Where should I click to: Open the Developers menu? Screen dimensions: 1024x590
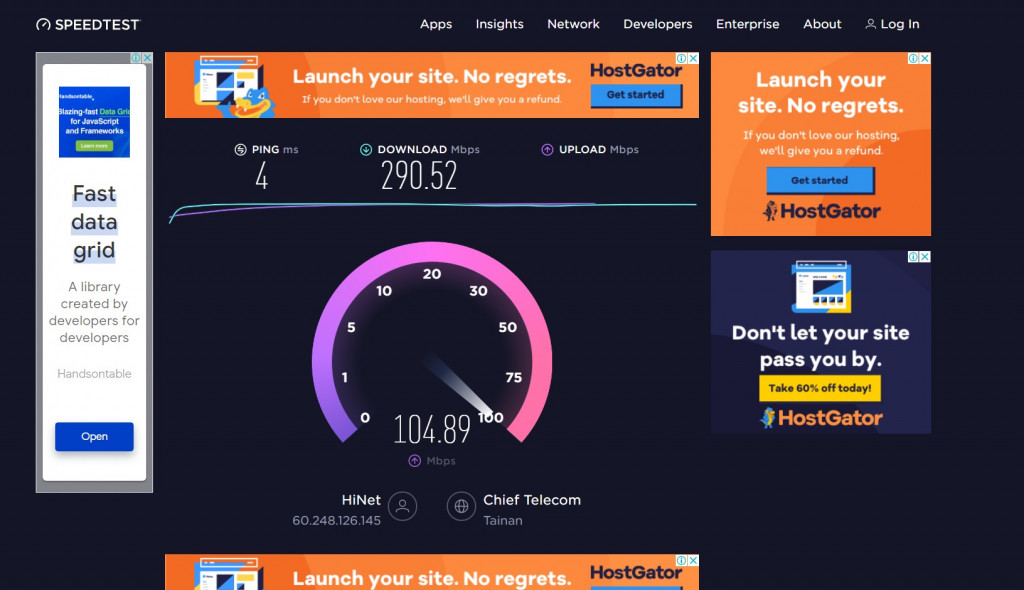click(658, 24)
